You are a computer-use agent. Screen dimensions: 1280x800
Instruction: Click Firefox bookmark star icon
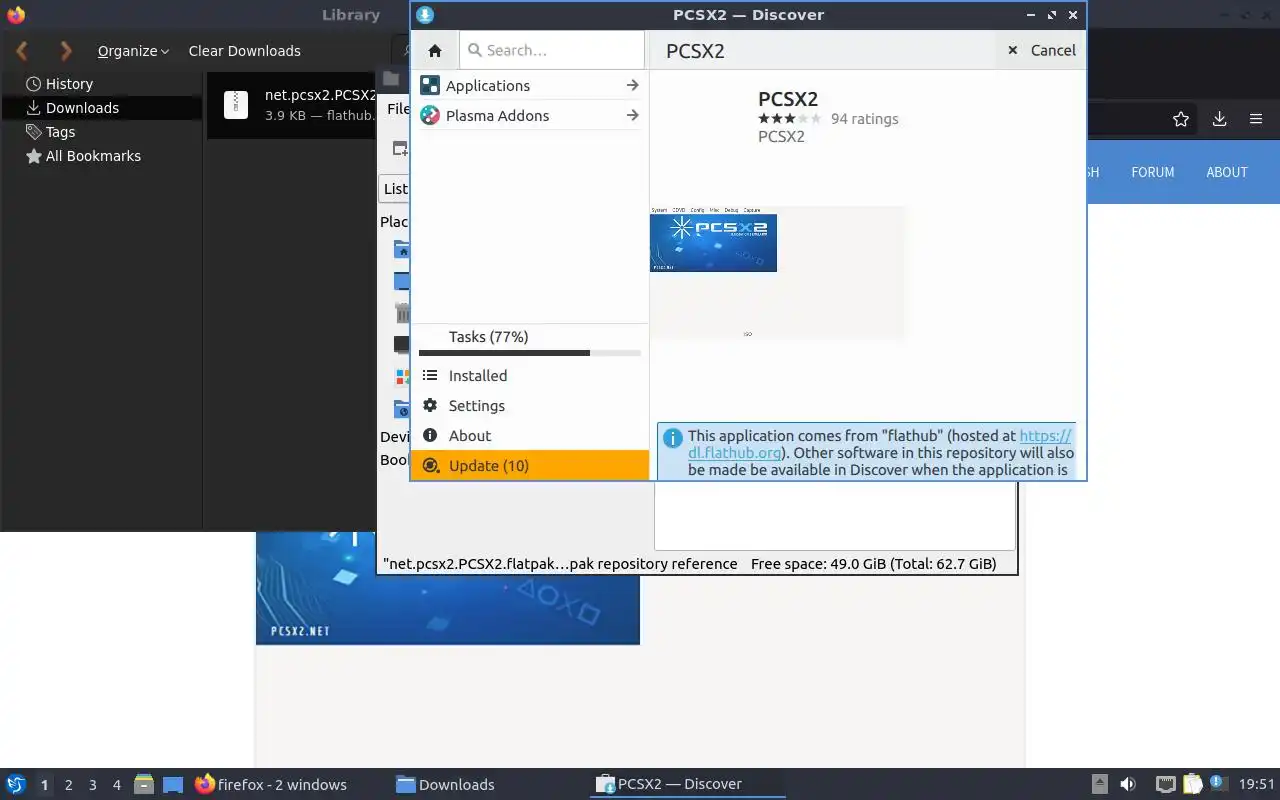[1181, 119]
